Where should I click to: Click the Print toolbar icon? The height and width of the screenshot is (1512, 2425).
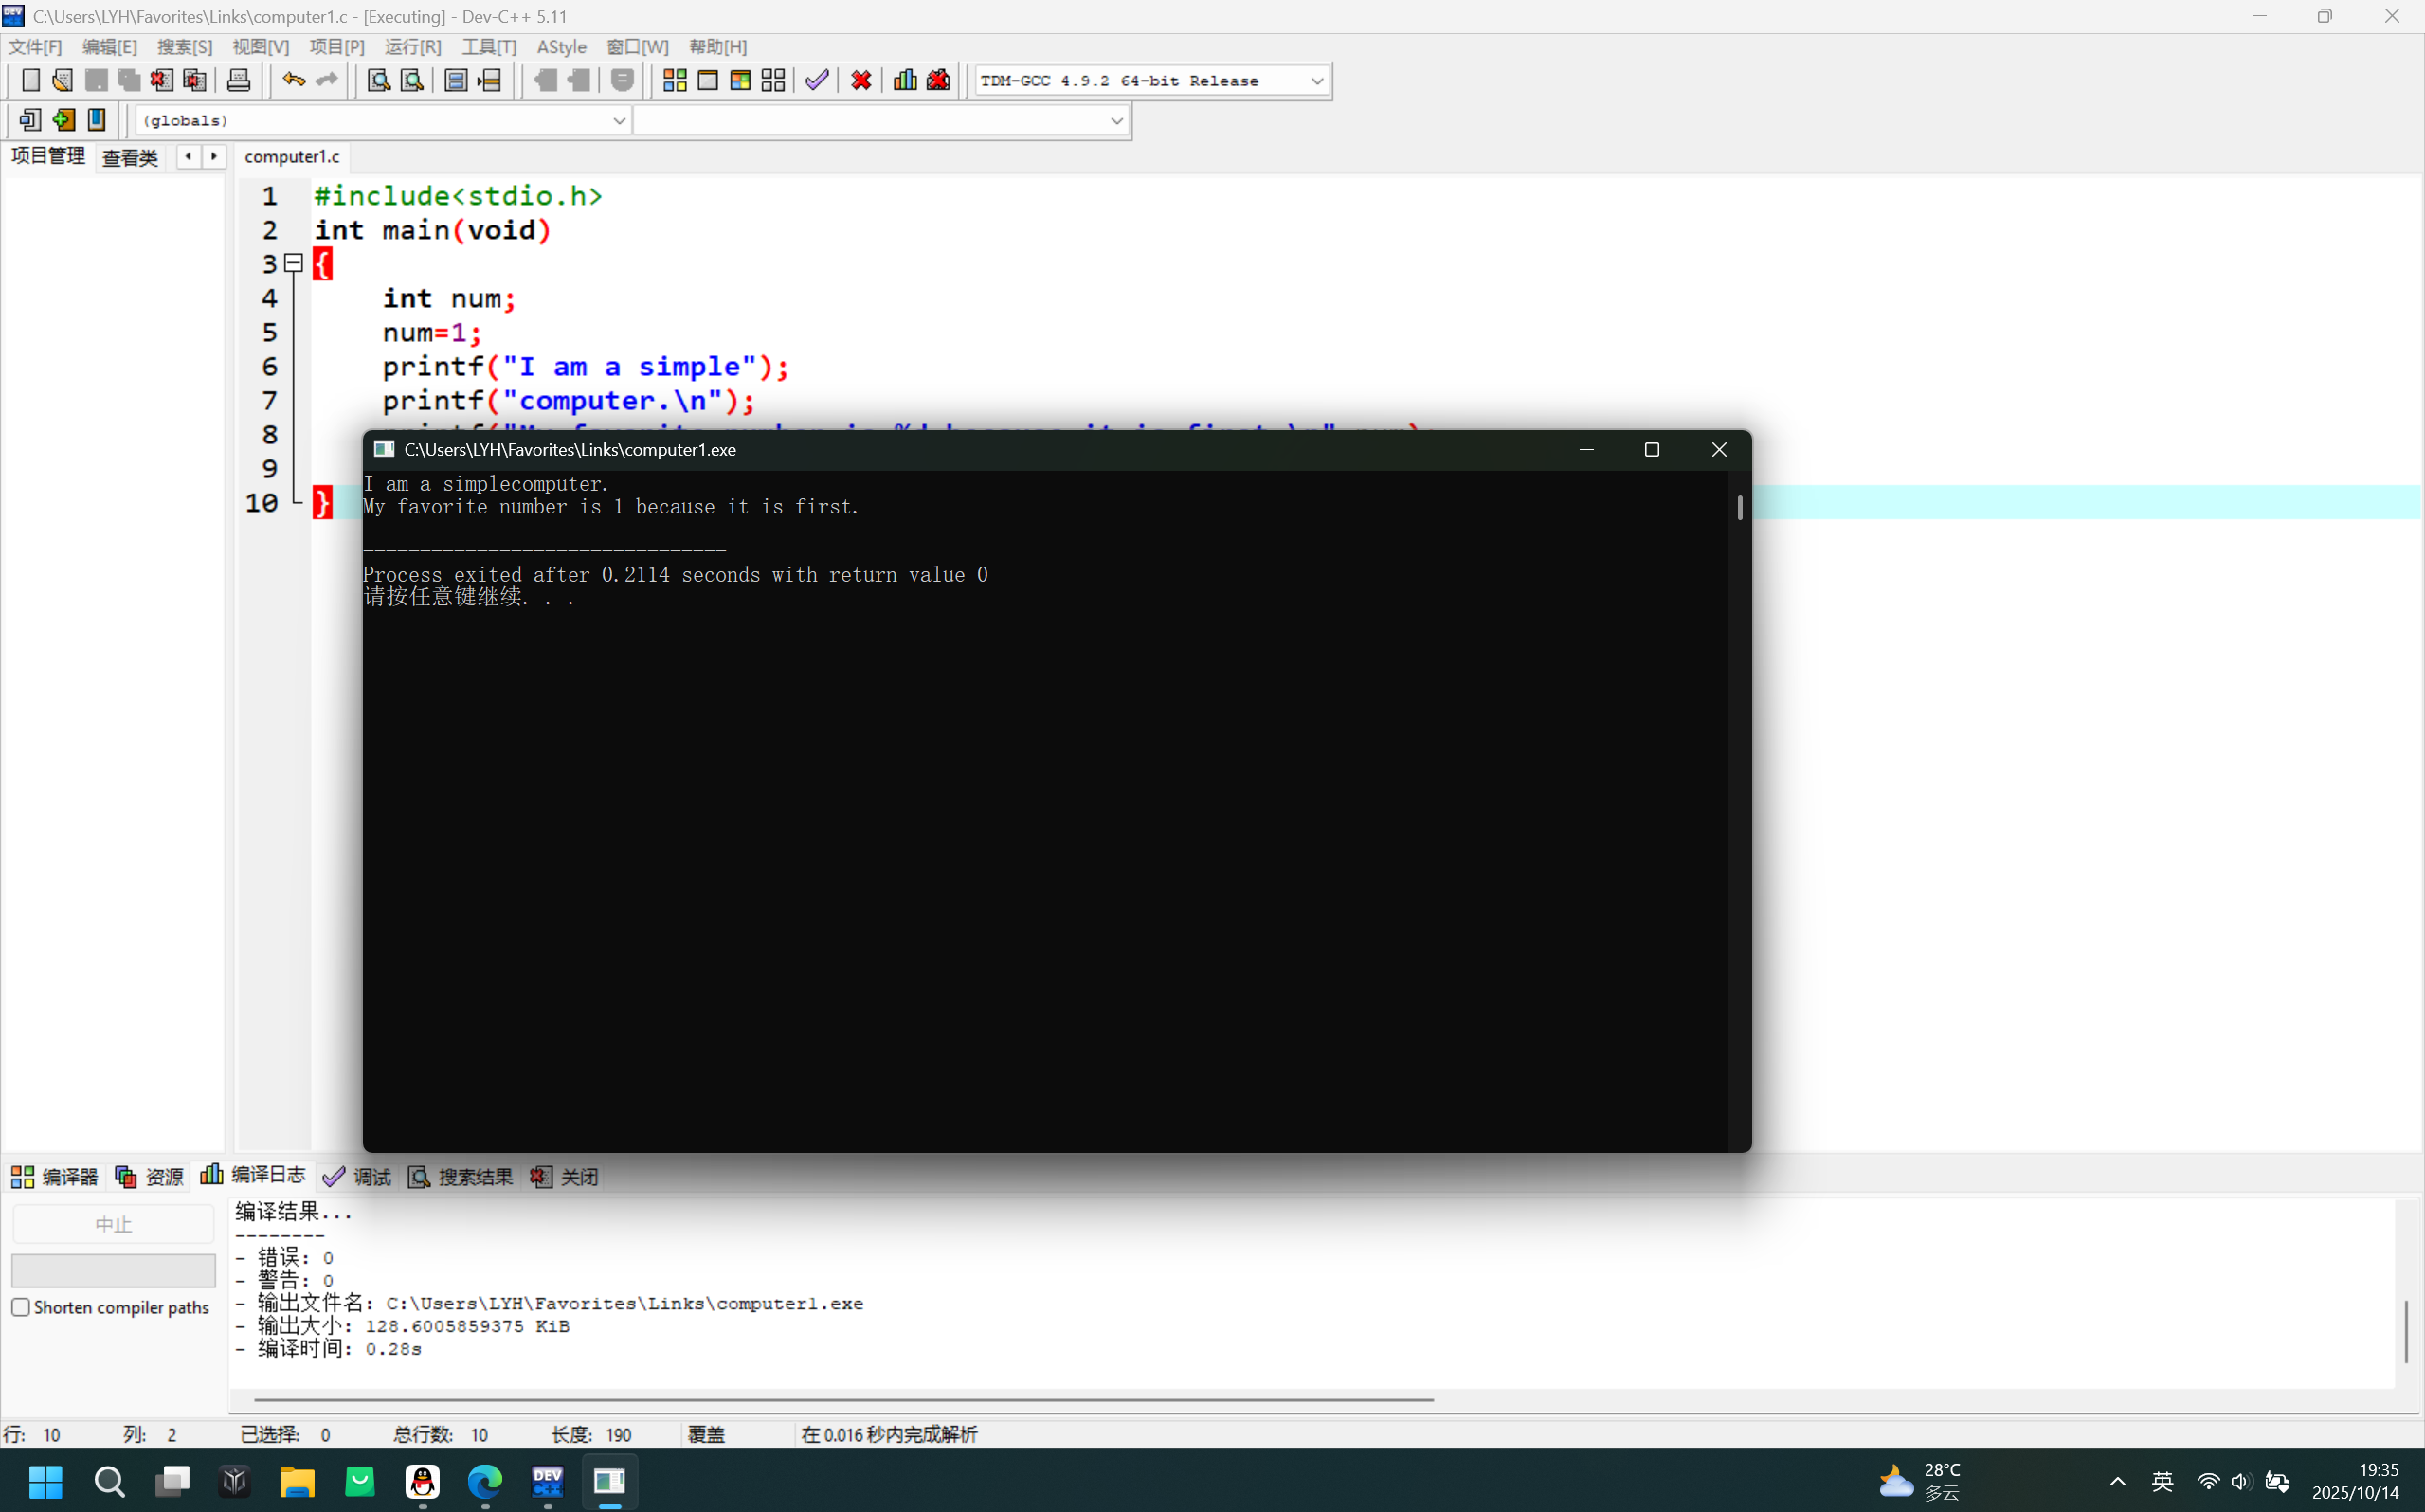tap(238, 80)
